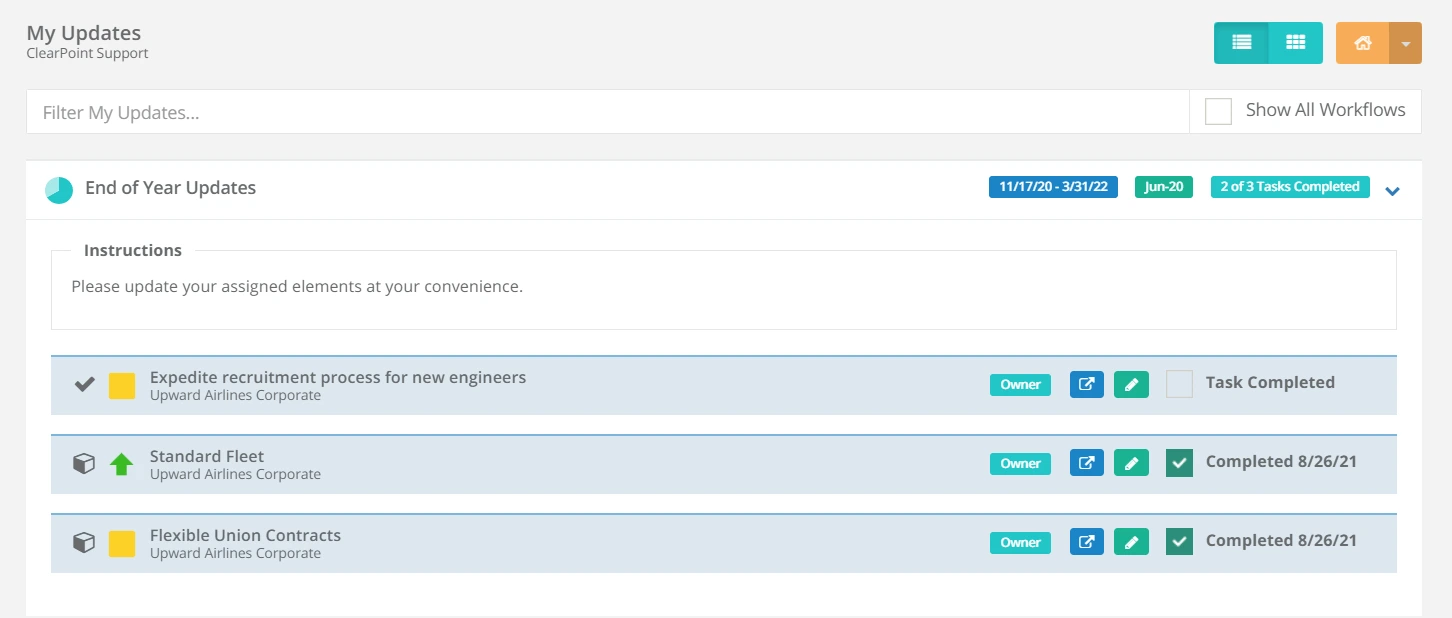Switch to grid view in the header

click(1296, 43)
